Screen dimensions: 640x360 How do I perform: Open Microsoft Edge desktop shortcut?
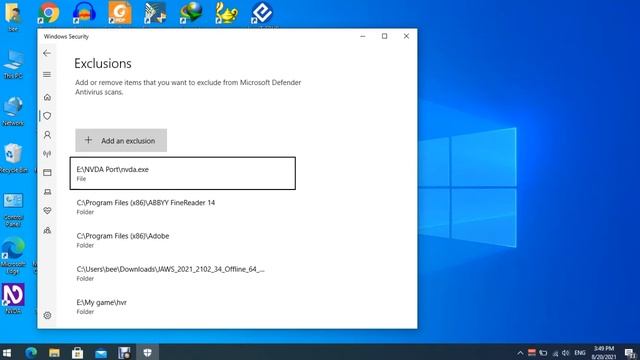click(13, 256)
